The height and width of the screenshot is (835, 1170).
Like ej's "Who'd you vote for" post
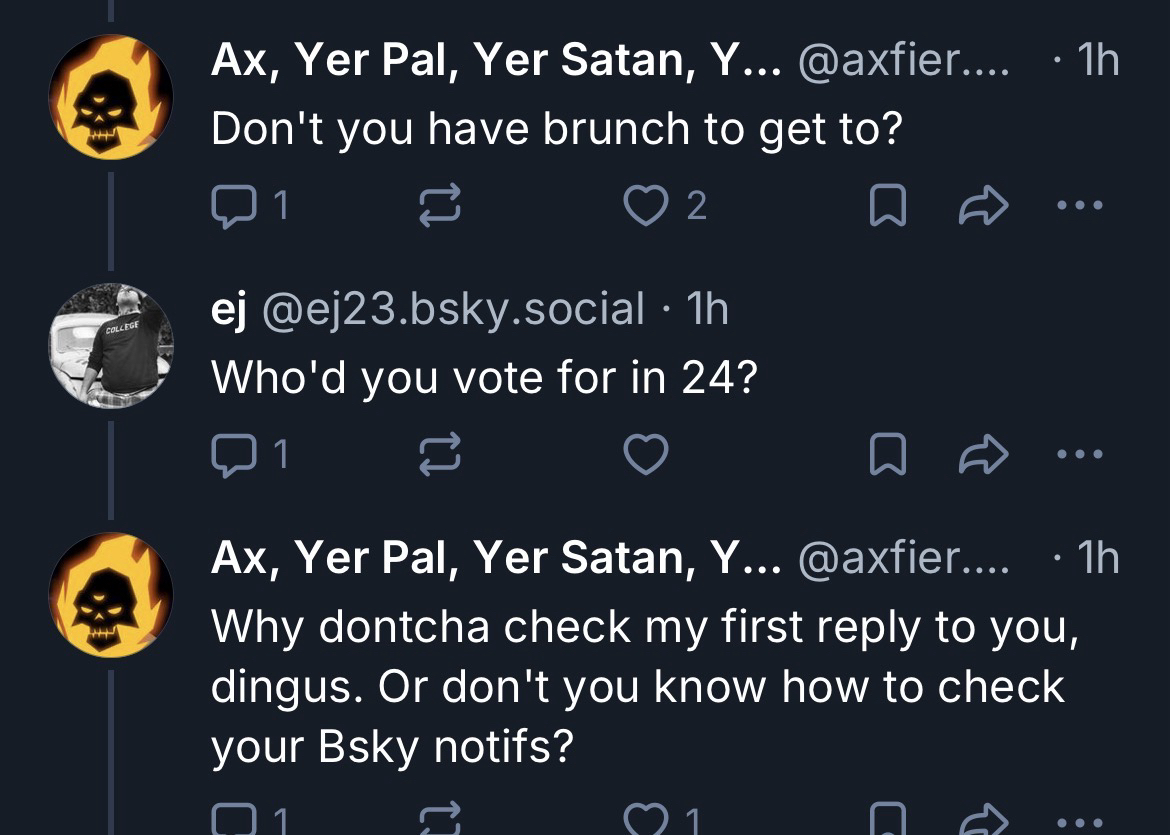pos(645,456)
